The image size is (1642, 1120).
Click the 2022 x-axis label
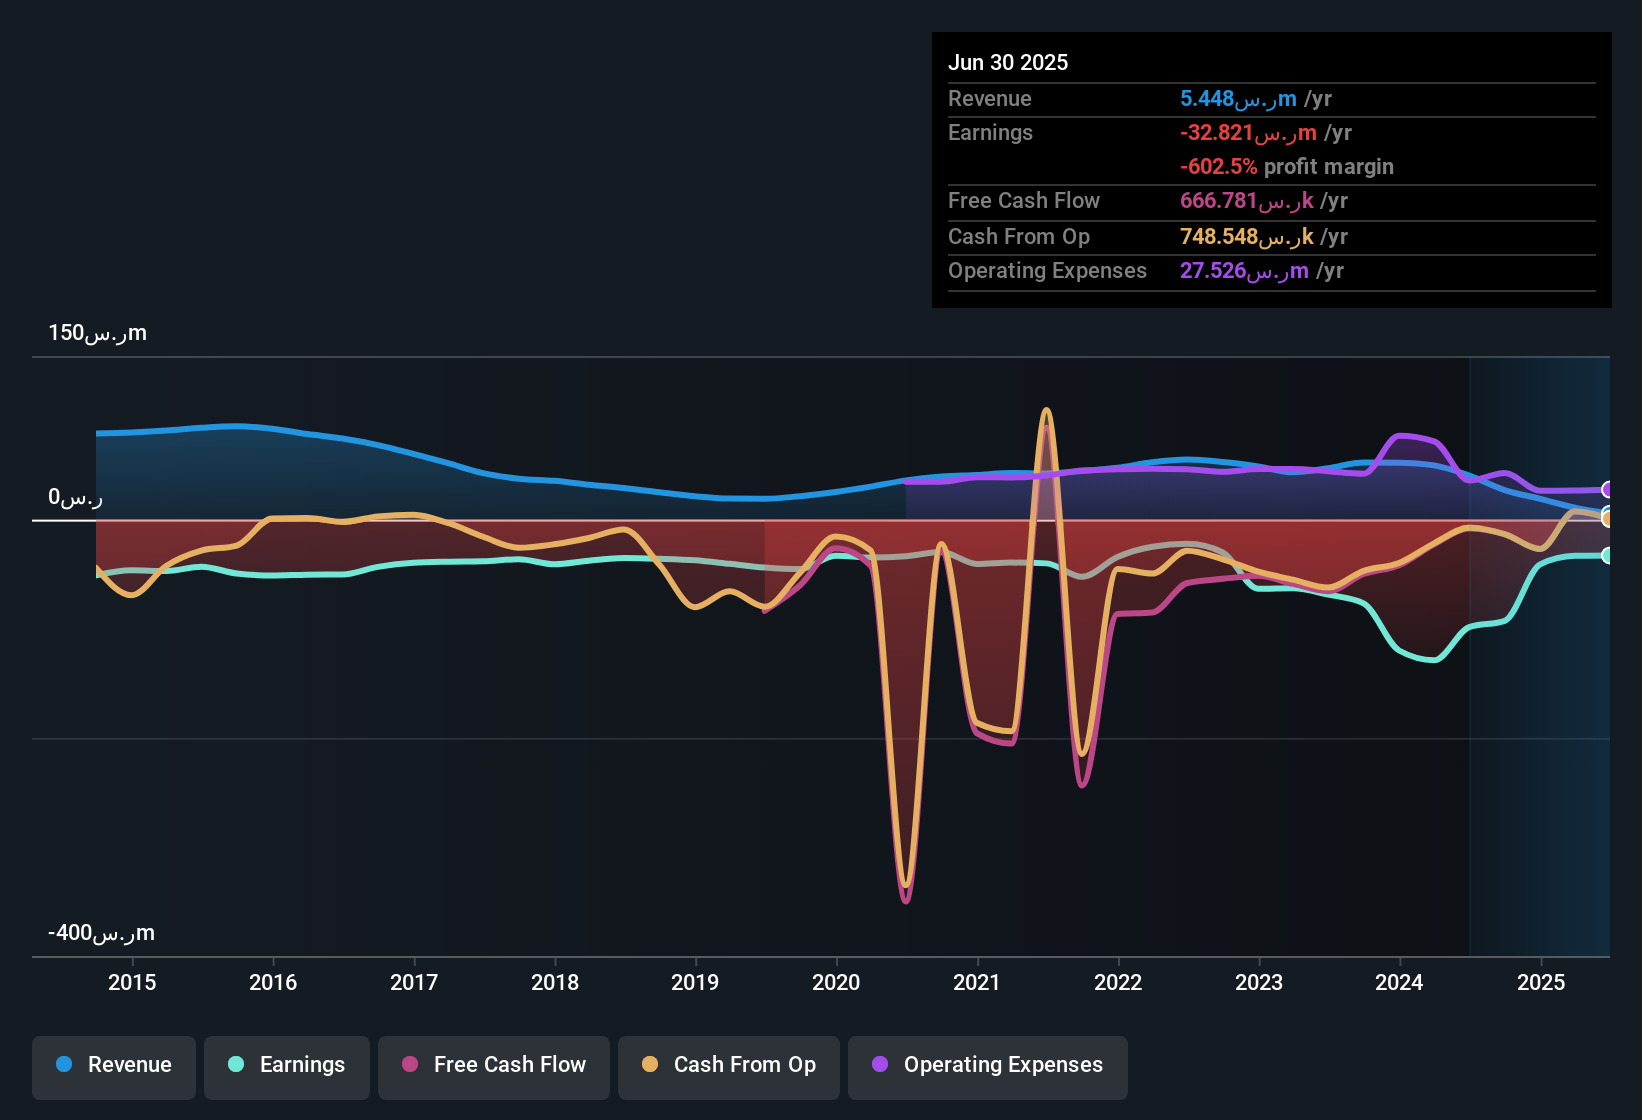(x=1118, y=982)
